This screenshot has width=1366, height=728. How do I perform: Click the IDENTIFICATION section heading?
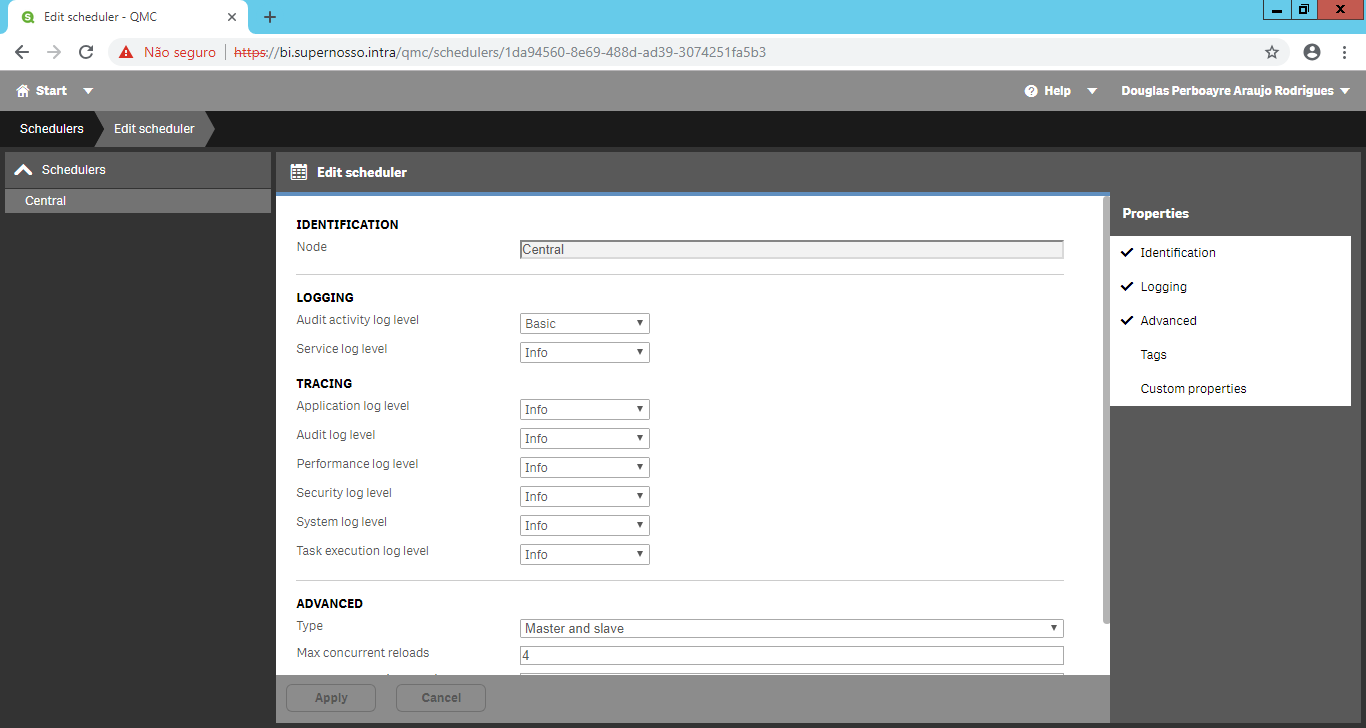point(347,225)
